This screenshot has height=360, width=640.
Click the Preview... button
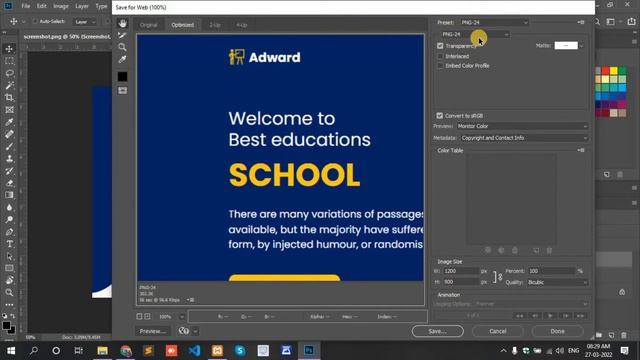153,331
